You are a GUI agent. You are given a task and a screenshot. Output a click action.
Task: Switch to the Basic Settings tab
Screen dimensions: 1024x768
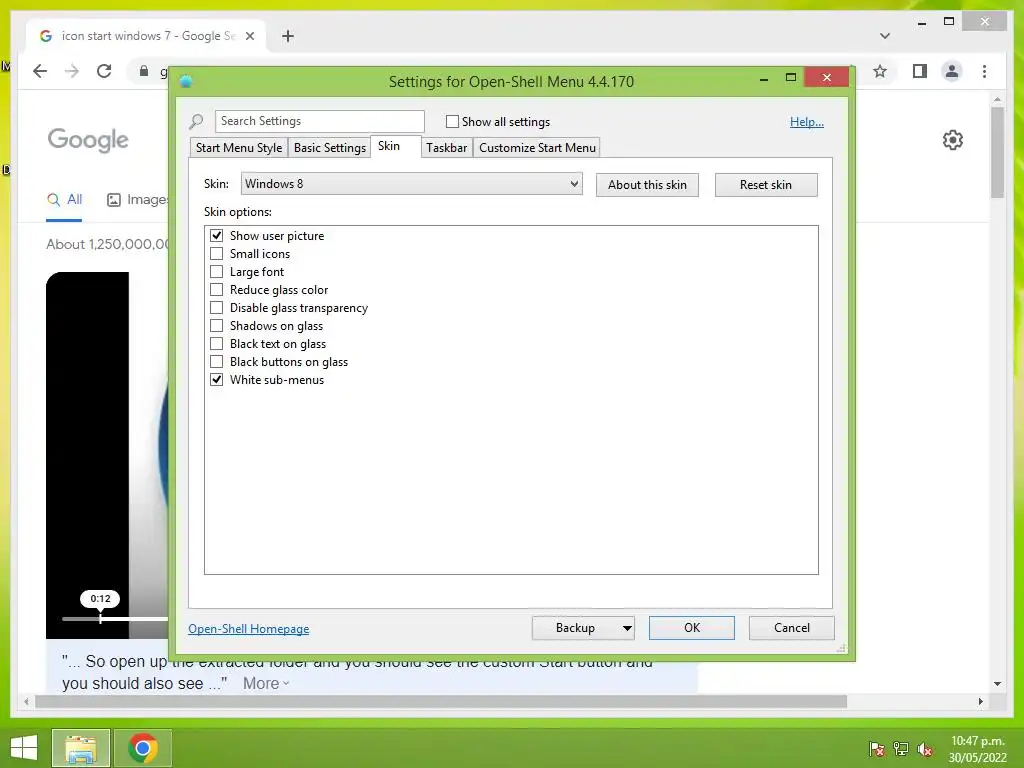coord(330,148)
